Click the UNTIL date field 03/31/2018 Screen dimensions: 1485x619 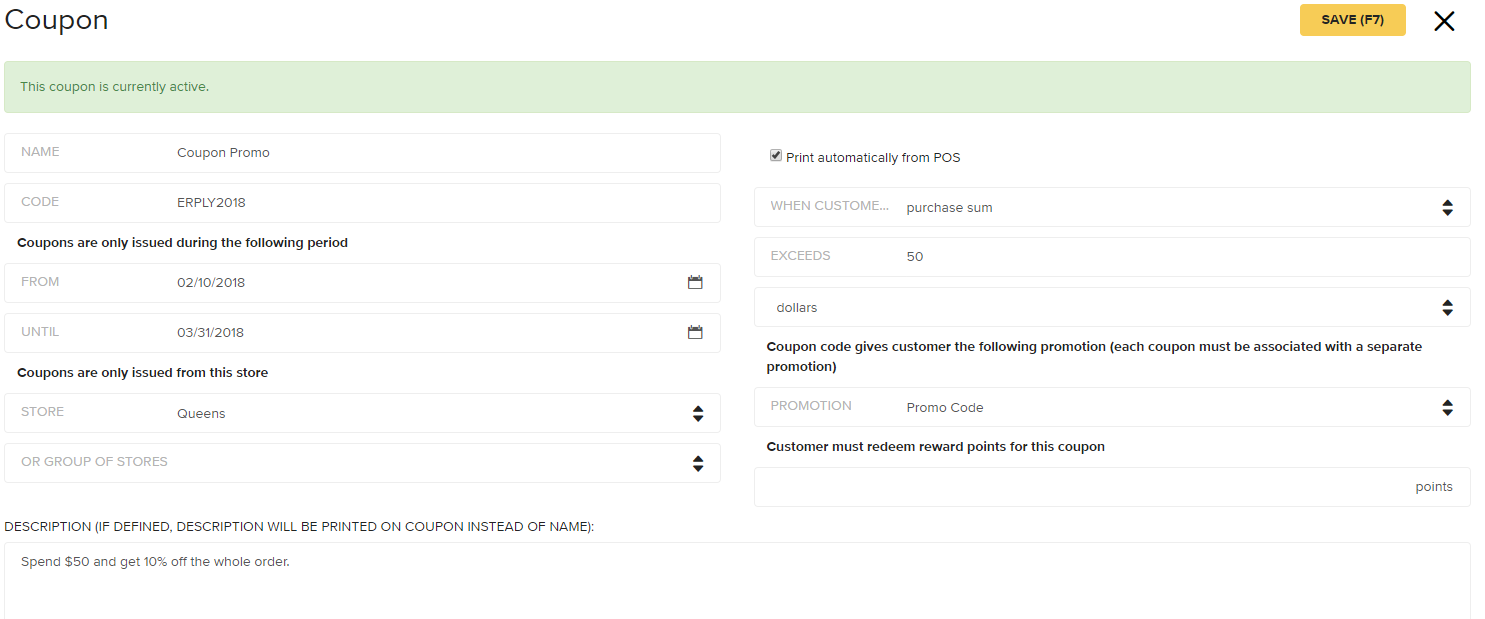[x=362, y=333]
